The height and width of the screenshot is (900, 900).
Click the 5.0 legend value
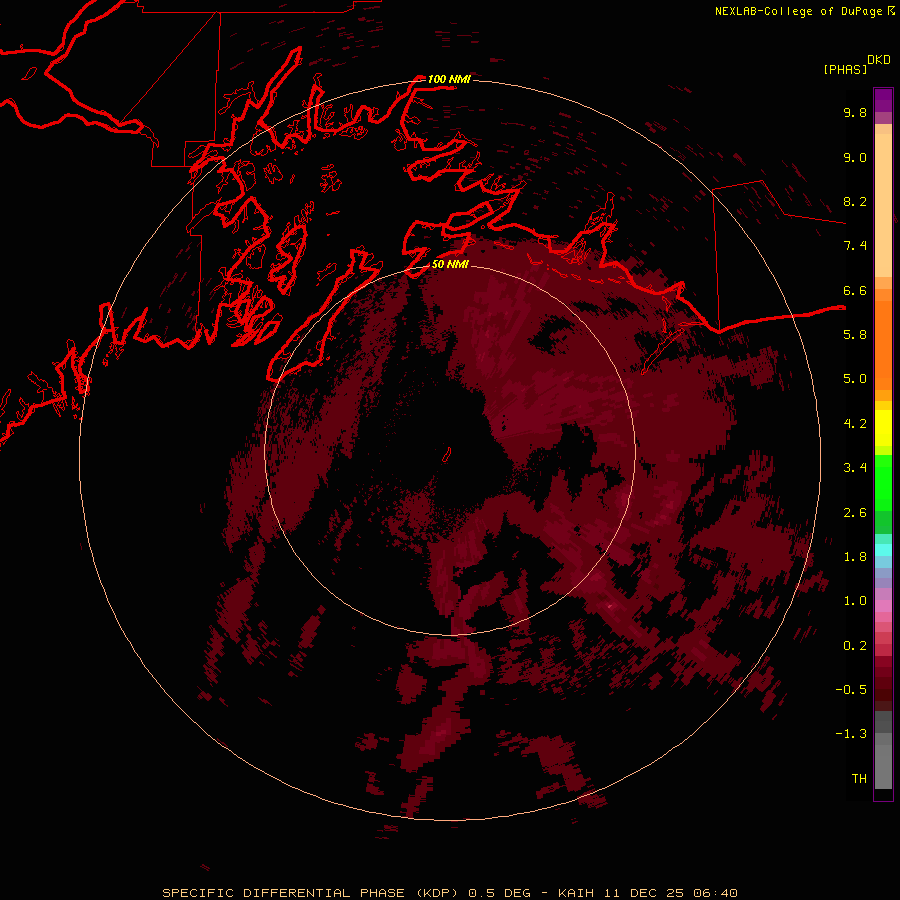(855, 379)
